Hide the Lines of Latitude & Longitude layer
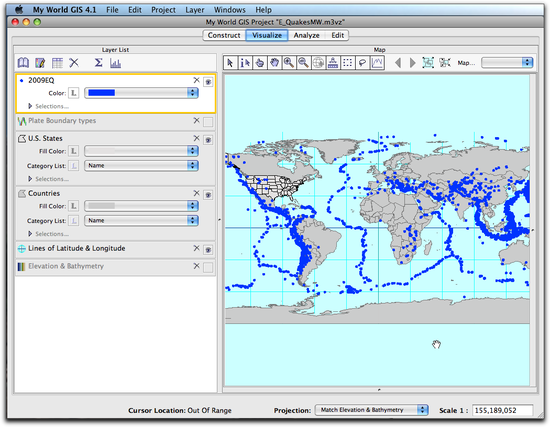This screenshot has height=427, width=550. (208, 250)
